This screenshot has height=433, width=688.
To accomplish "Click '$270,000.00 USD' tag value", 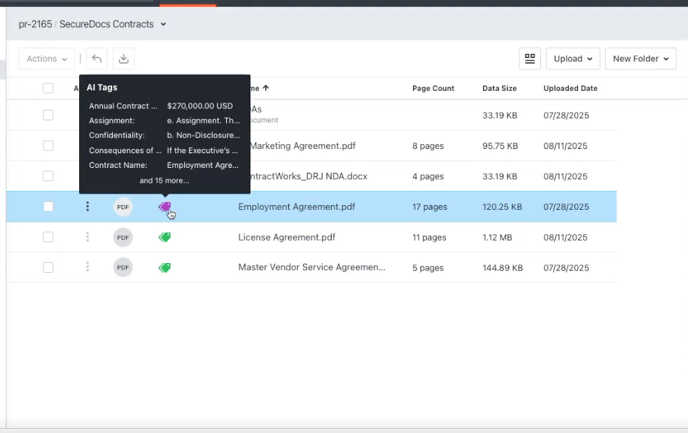I will coord(200,106).
